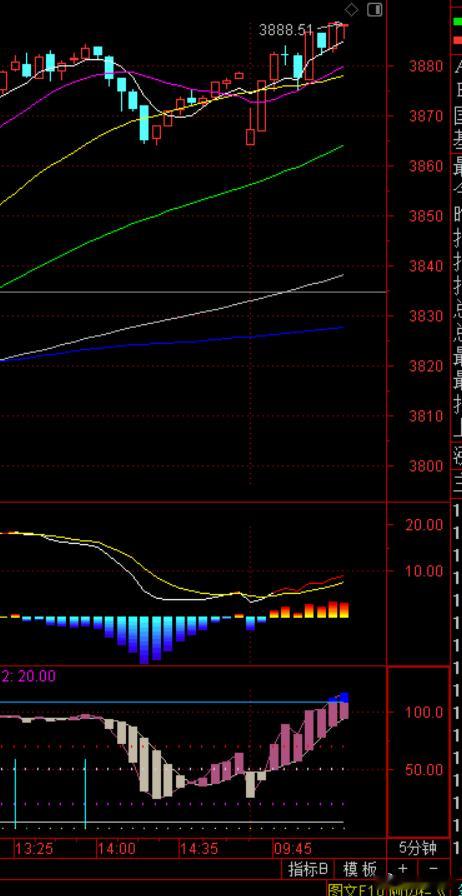Click the 3810 price axis label

[426, 416]
